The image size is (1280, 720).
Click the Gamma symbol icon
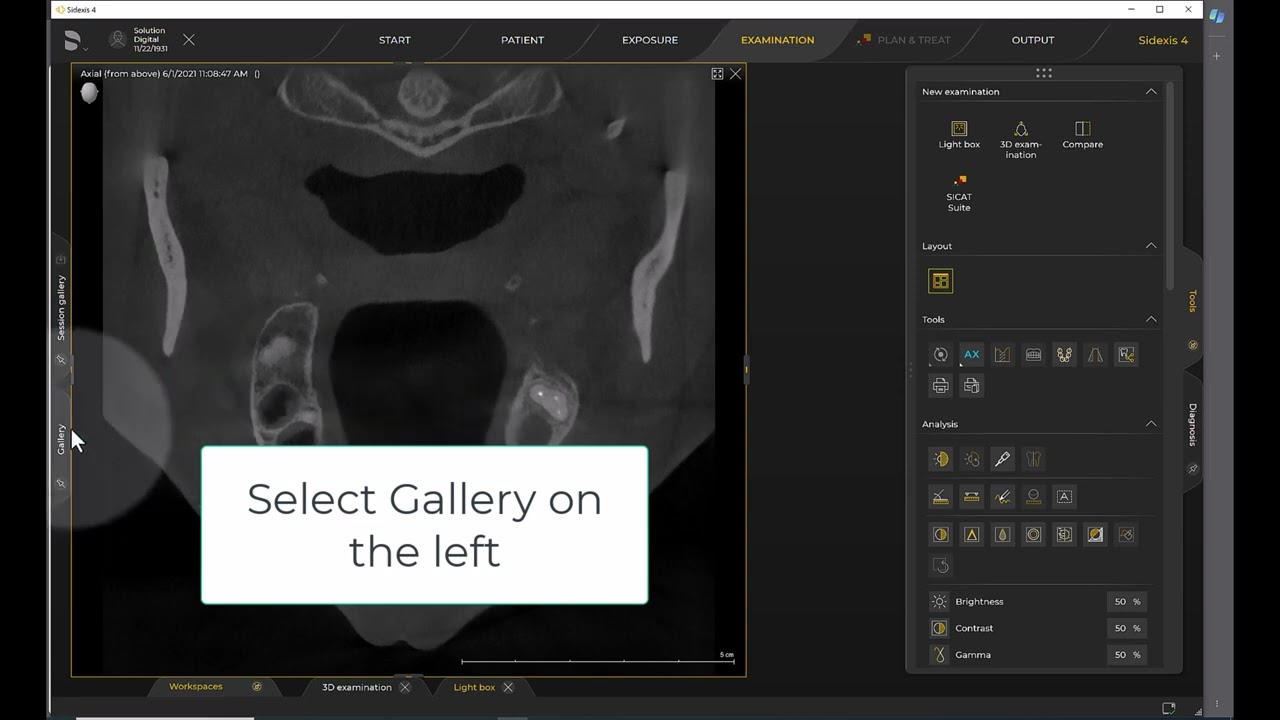(x=939, y=655)
